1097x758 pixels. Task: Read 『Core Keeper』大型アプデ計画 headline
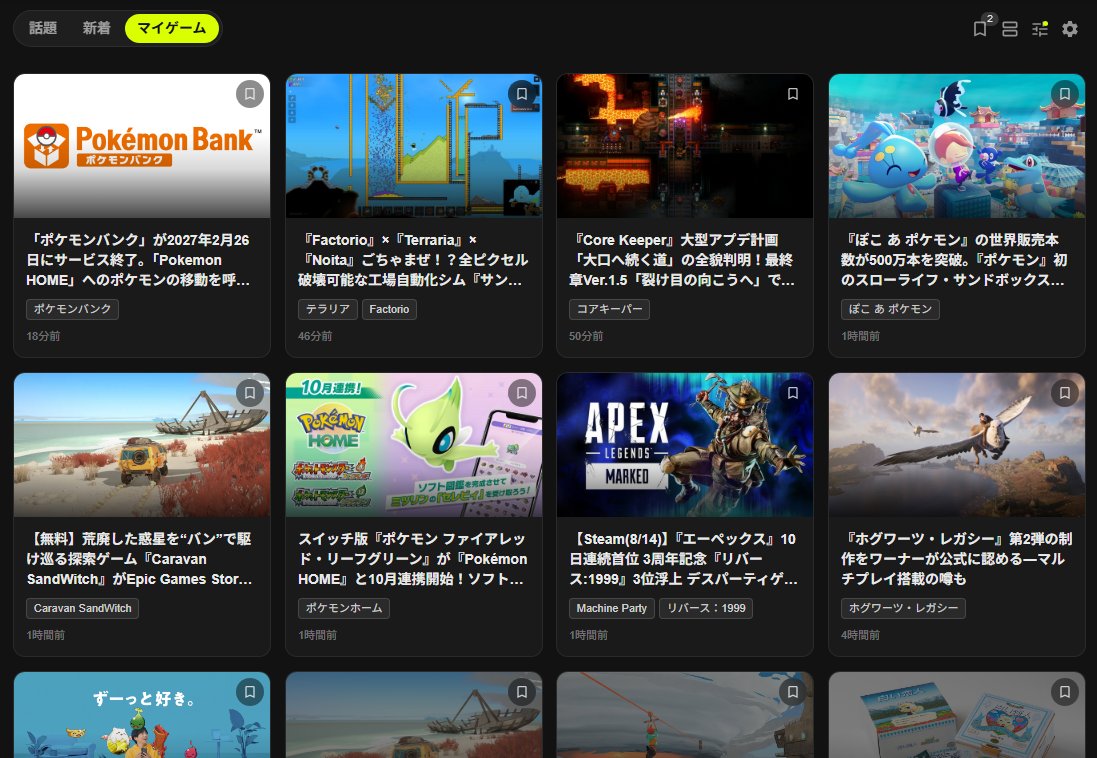(682, 260)
